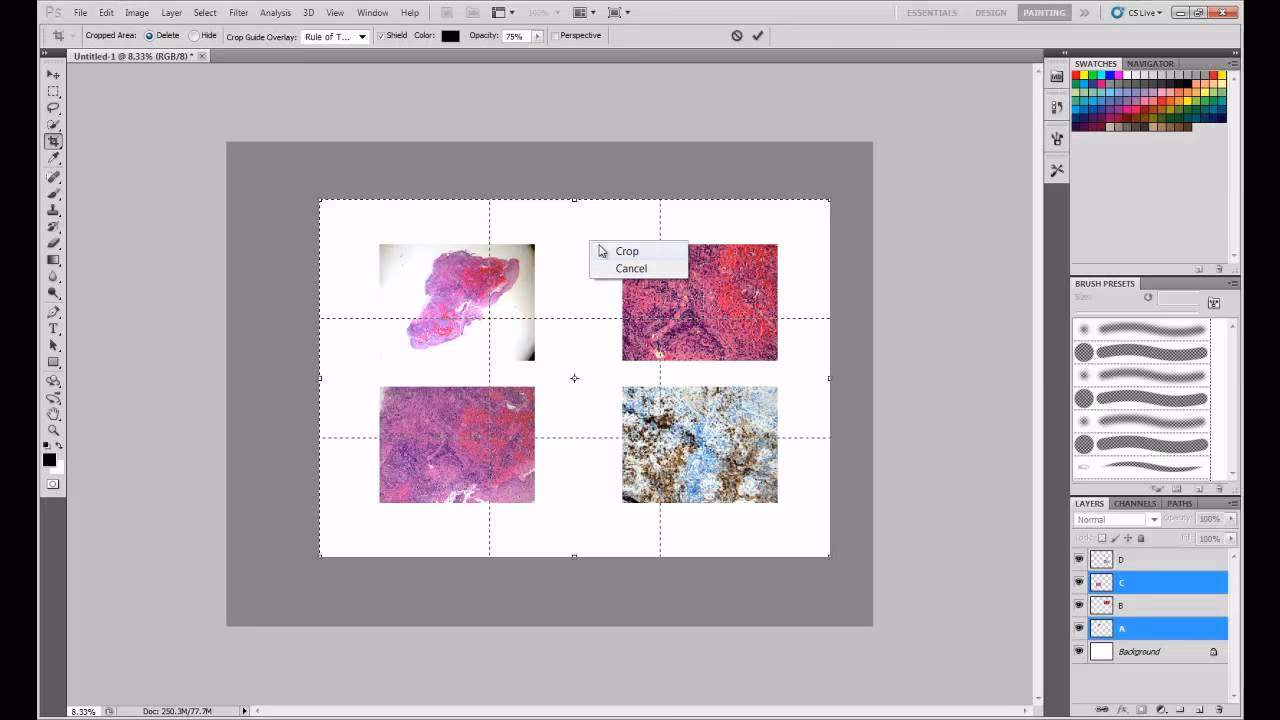Screen dimensions: 1280x720
Task: Open the Filter menu
Action: click(238, 13)
